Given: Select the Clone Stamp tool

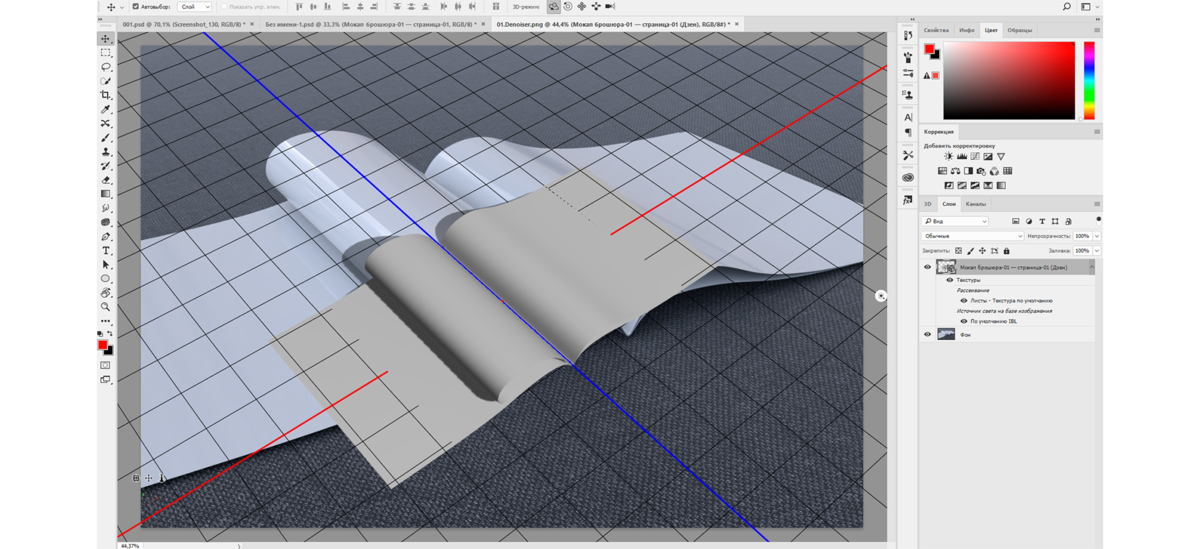Looking at the screenshot, I should (106, 152).
